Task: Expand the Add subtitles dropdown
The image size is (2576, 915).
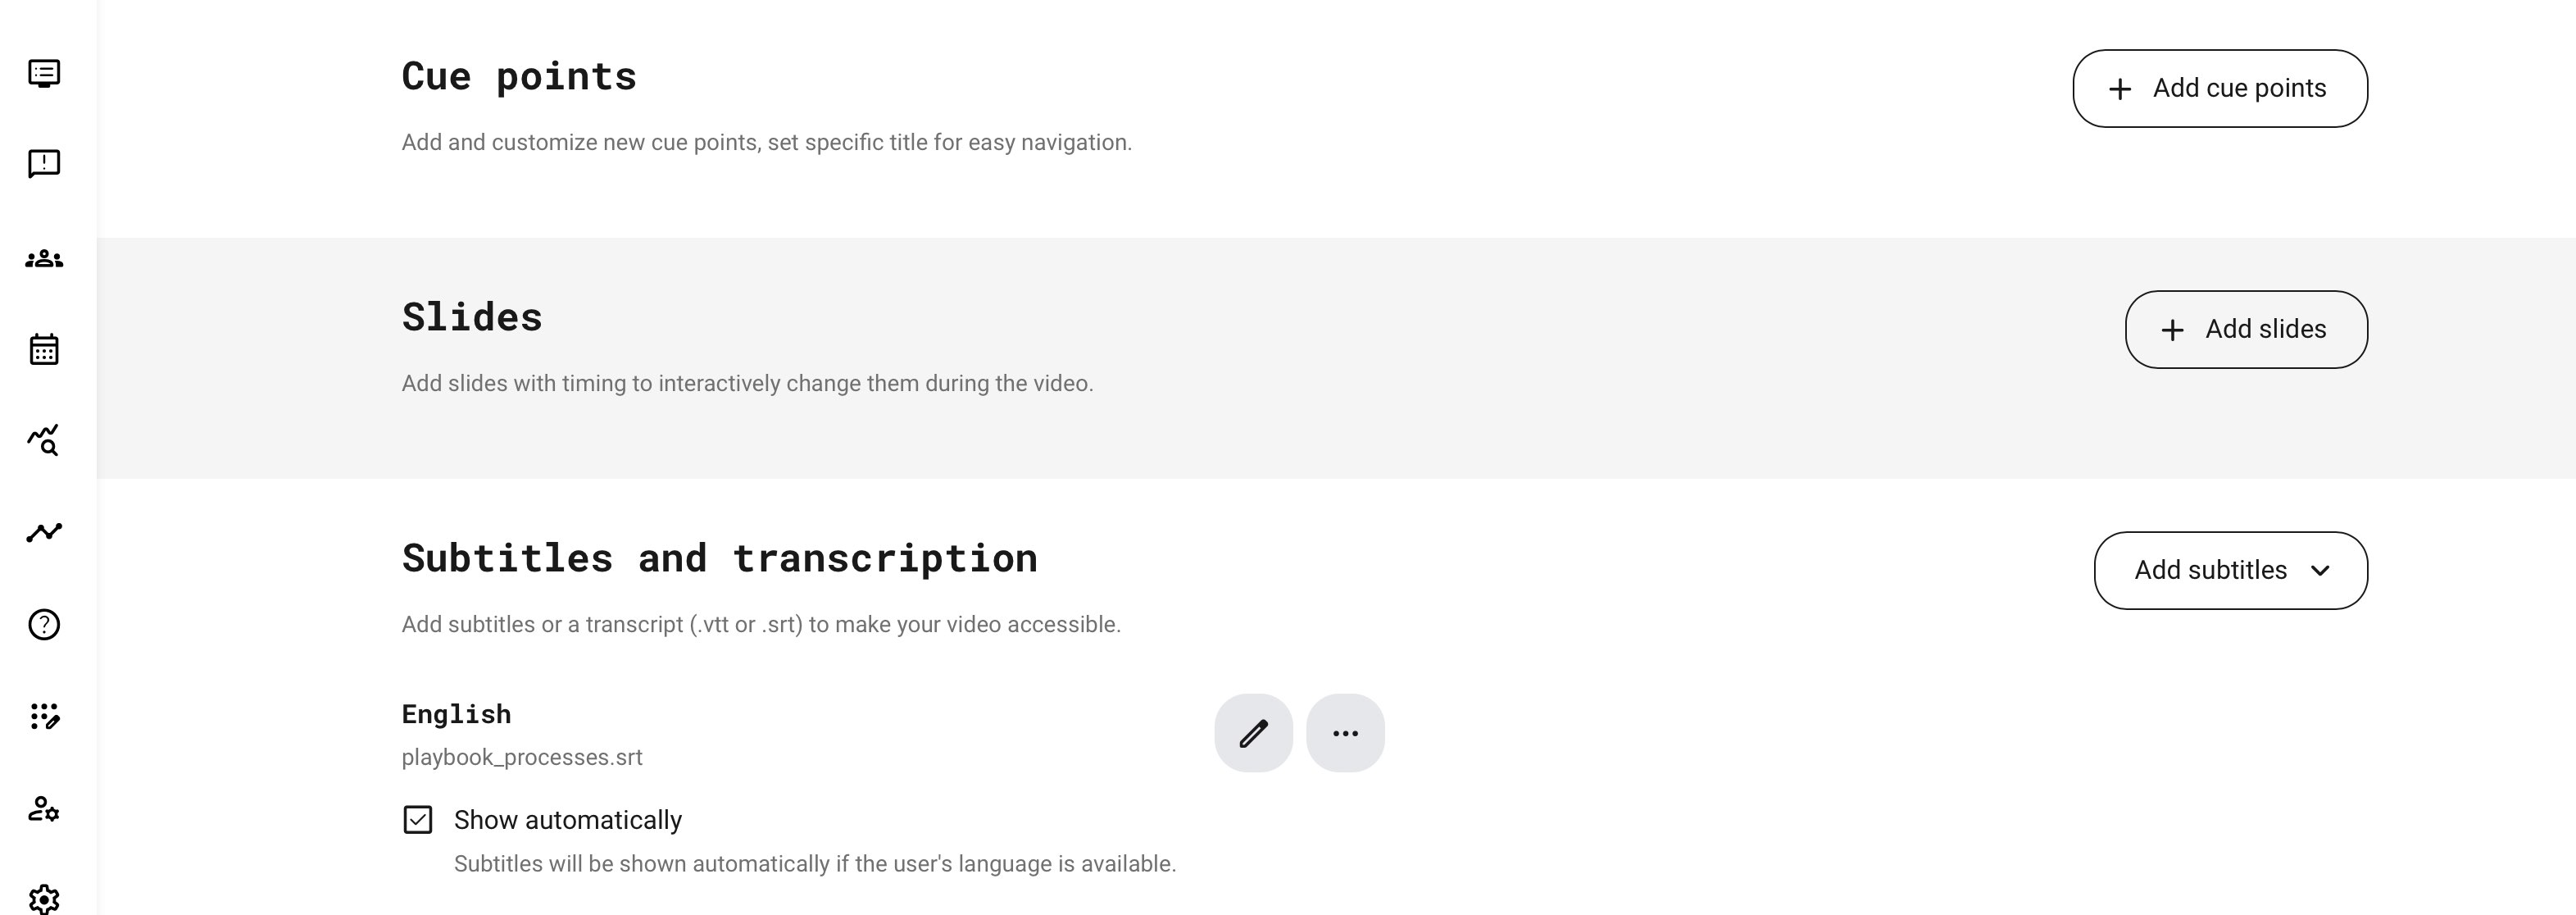Action: point(2230,570)
